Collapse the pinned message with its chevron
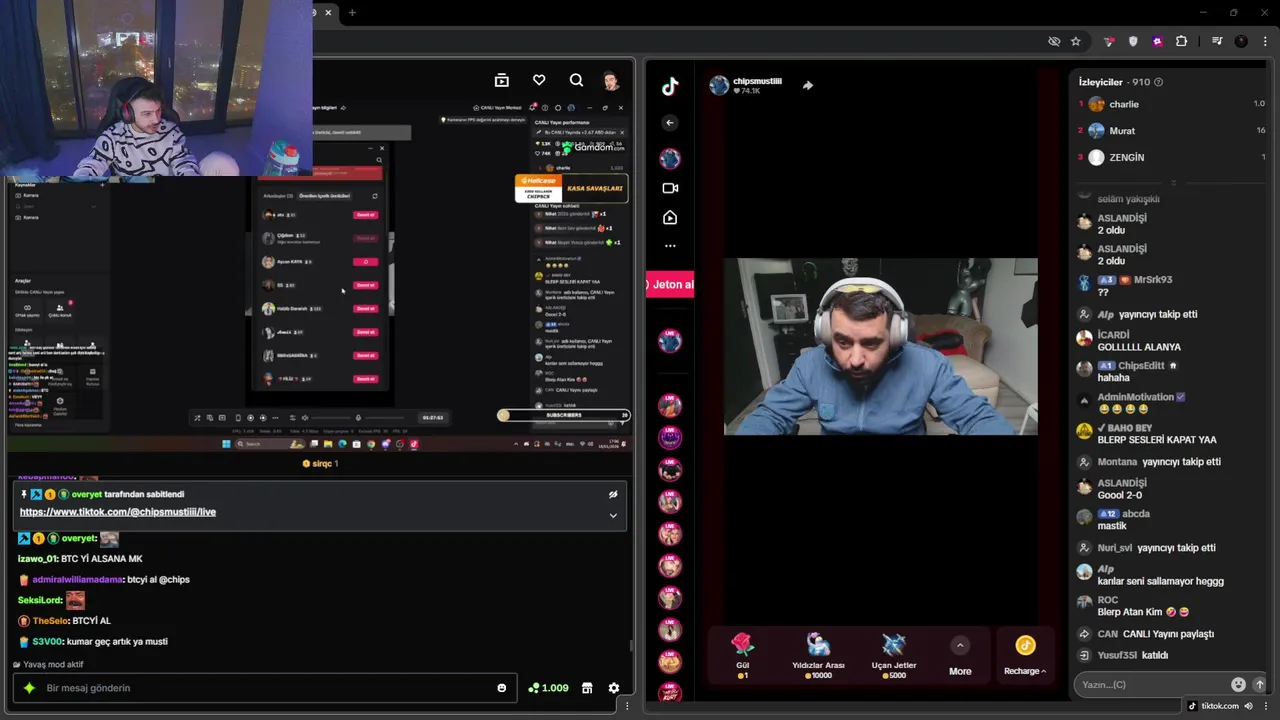1280x720 pixels. pyautogui.click(x=613, y=516)
